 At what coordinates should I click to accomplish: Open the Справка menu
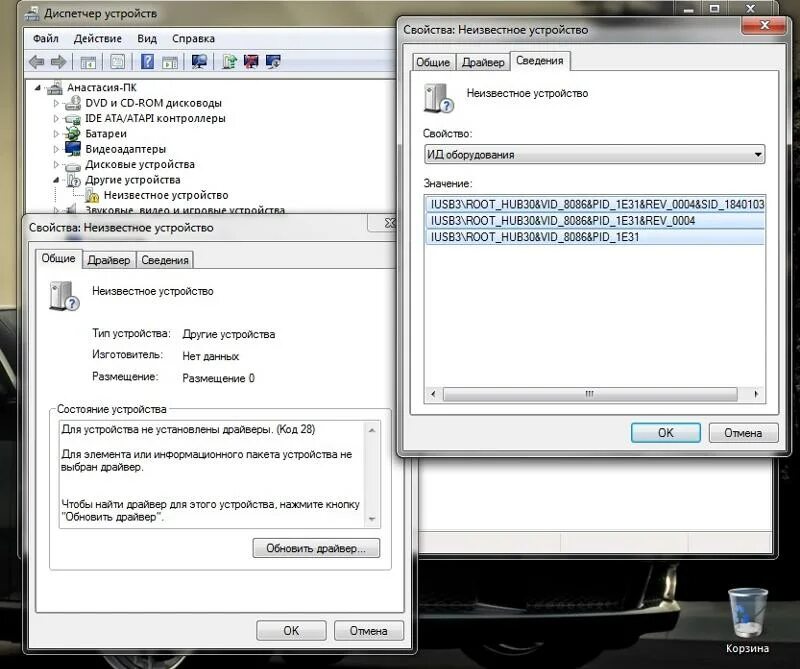(193, 39)
